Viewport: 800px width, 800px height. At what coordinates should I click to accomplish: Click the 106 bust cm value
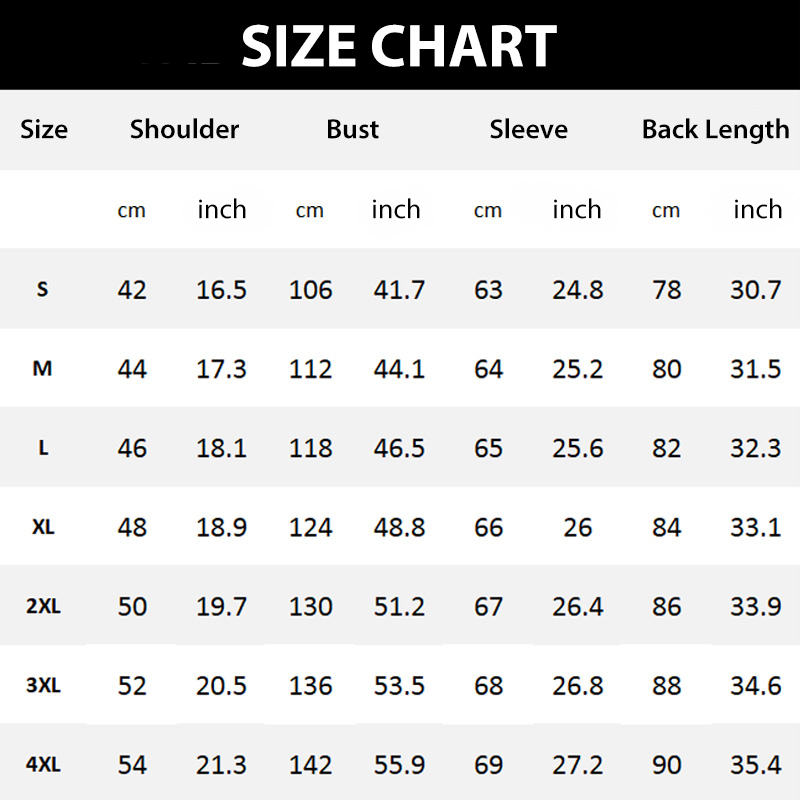[x=310, y=290]
